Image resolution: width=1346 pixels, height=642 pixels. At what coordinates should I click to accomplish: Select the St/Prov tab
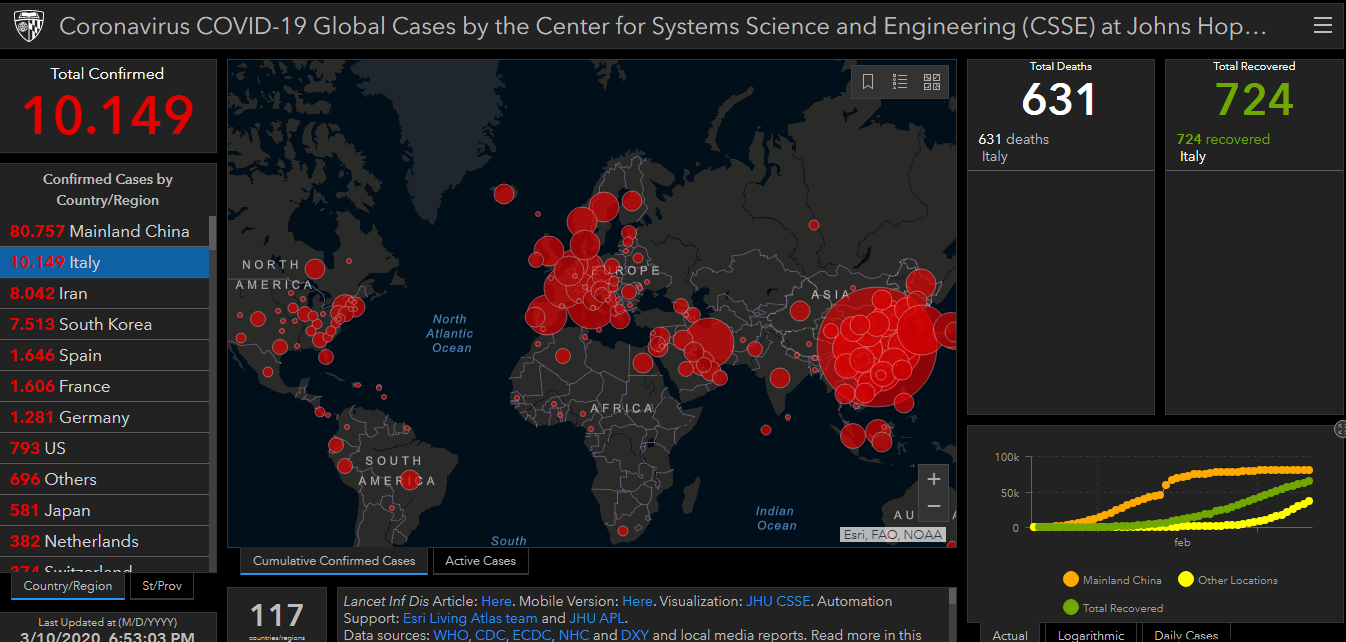[162, 586]
